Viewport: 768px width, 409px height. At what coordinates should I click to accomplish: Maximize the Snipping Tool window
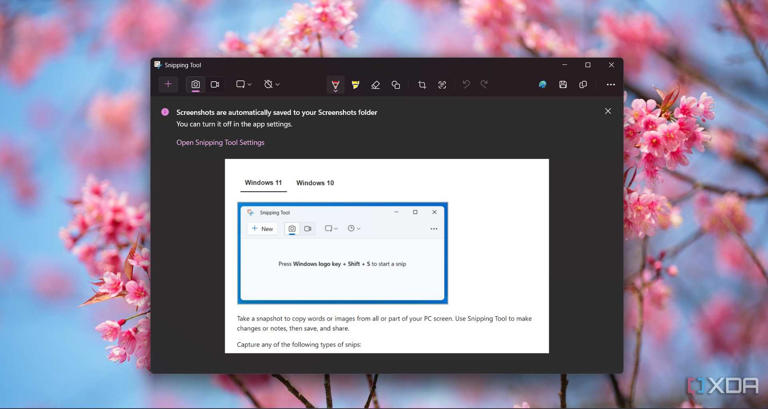click(588, 65)
